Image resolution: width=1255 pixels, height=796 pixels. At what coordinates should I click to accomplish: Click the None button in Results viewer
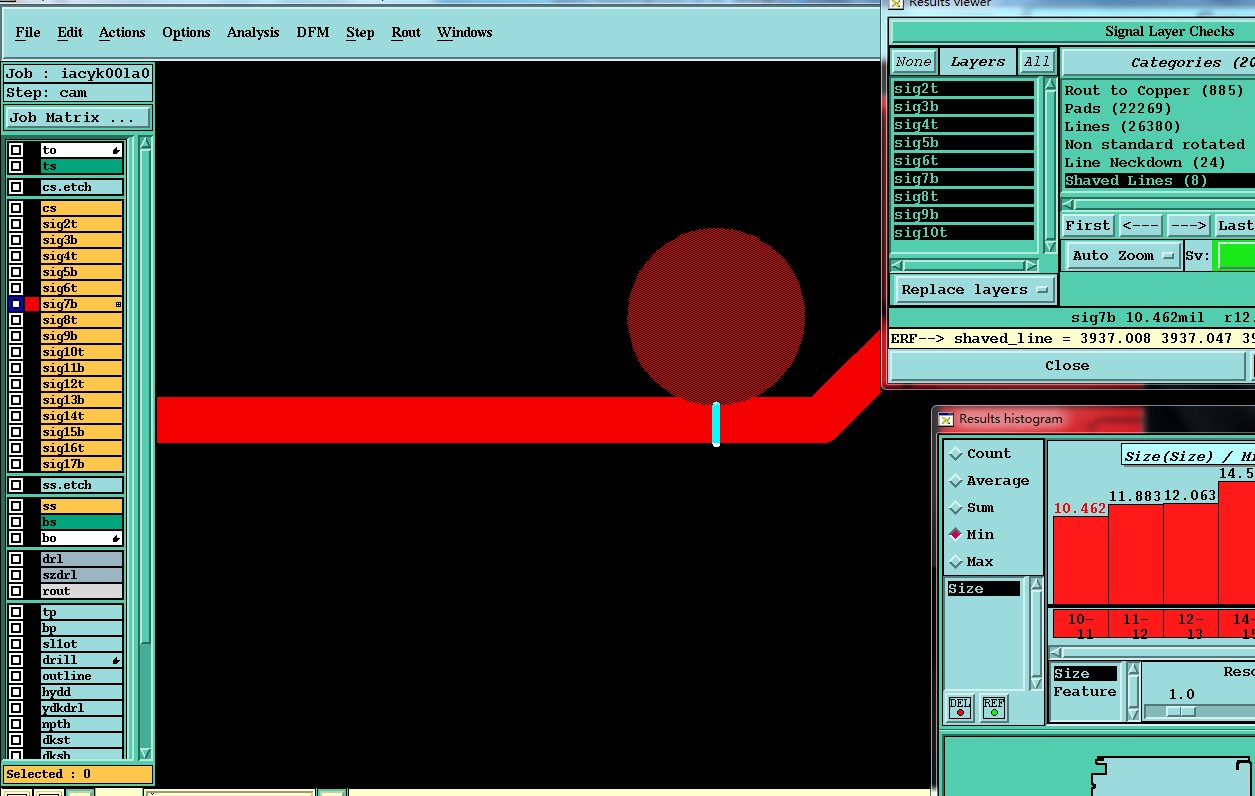click(913, 61)
